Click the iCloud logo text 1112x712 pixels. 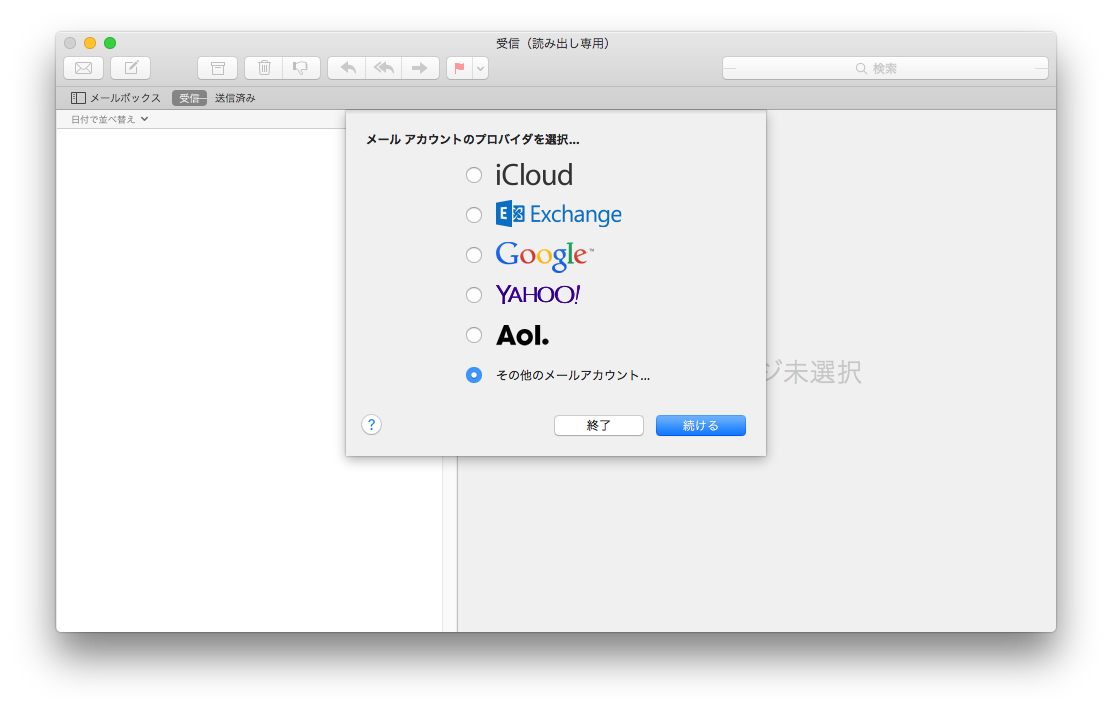pos(534,175)
